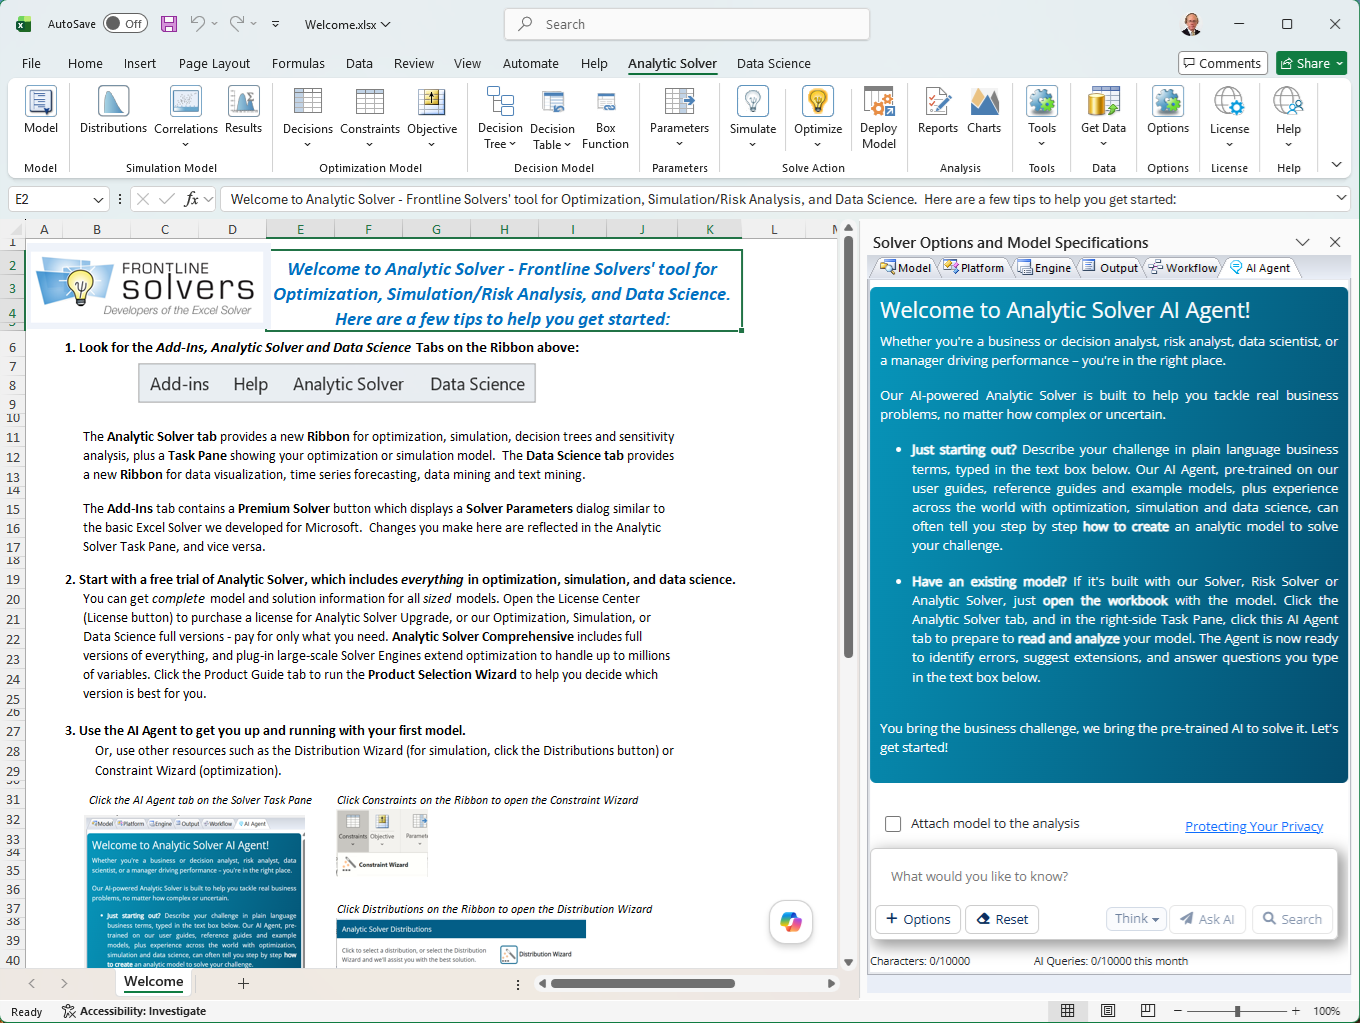The image size is (1360, 1023).
Task: Click the Distributions ribbon icon
Action: click(113, 111)
